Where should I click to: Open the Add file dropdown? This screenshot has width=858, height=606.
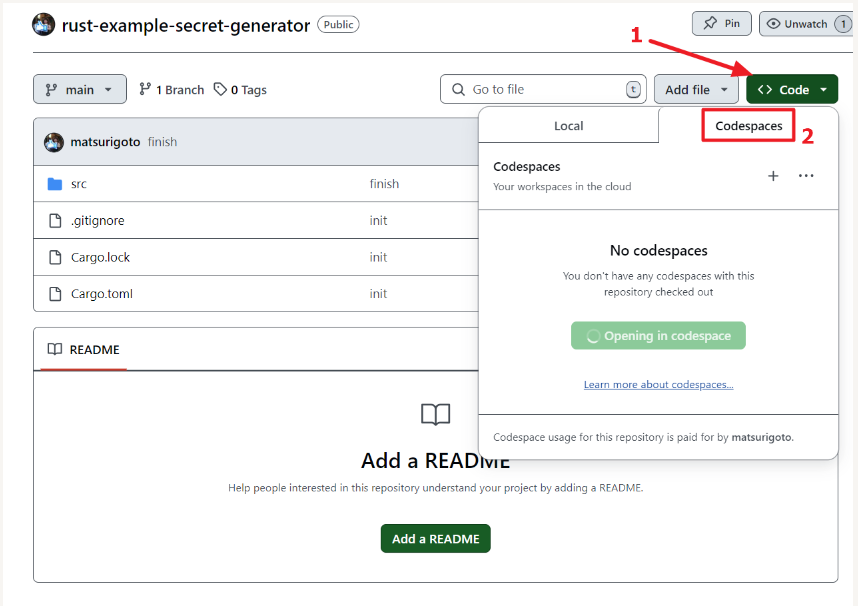point(696,89)
